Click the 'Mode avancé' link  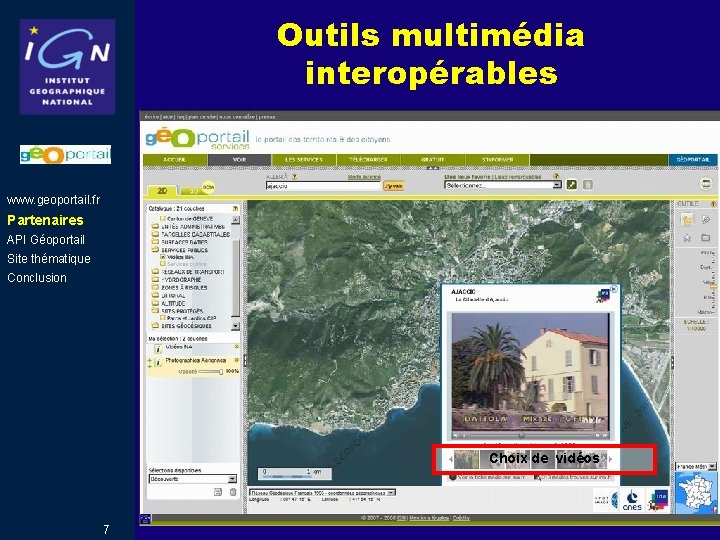pos(364,176)
